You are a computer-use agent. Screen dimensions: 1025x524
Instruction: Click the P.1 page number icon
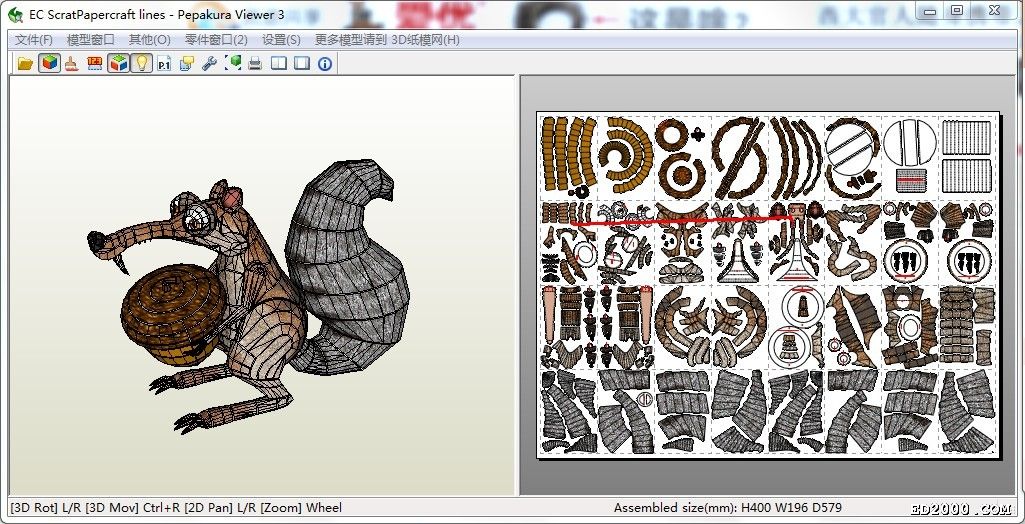164,63
